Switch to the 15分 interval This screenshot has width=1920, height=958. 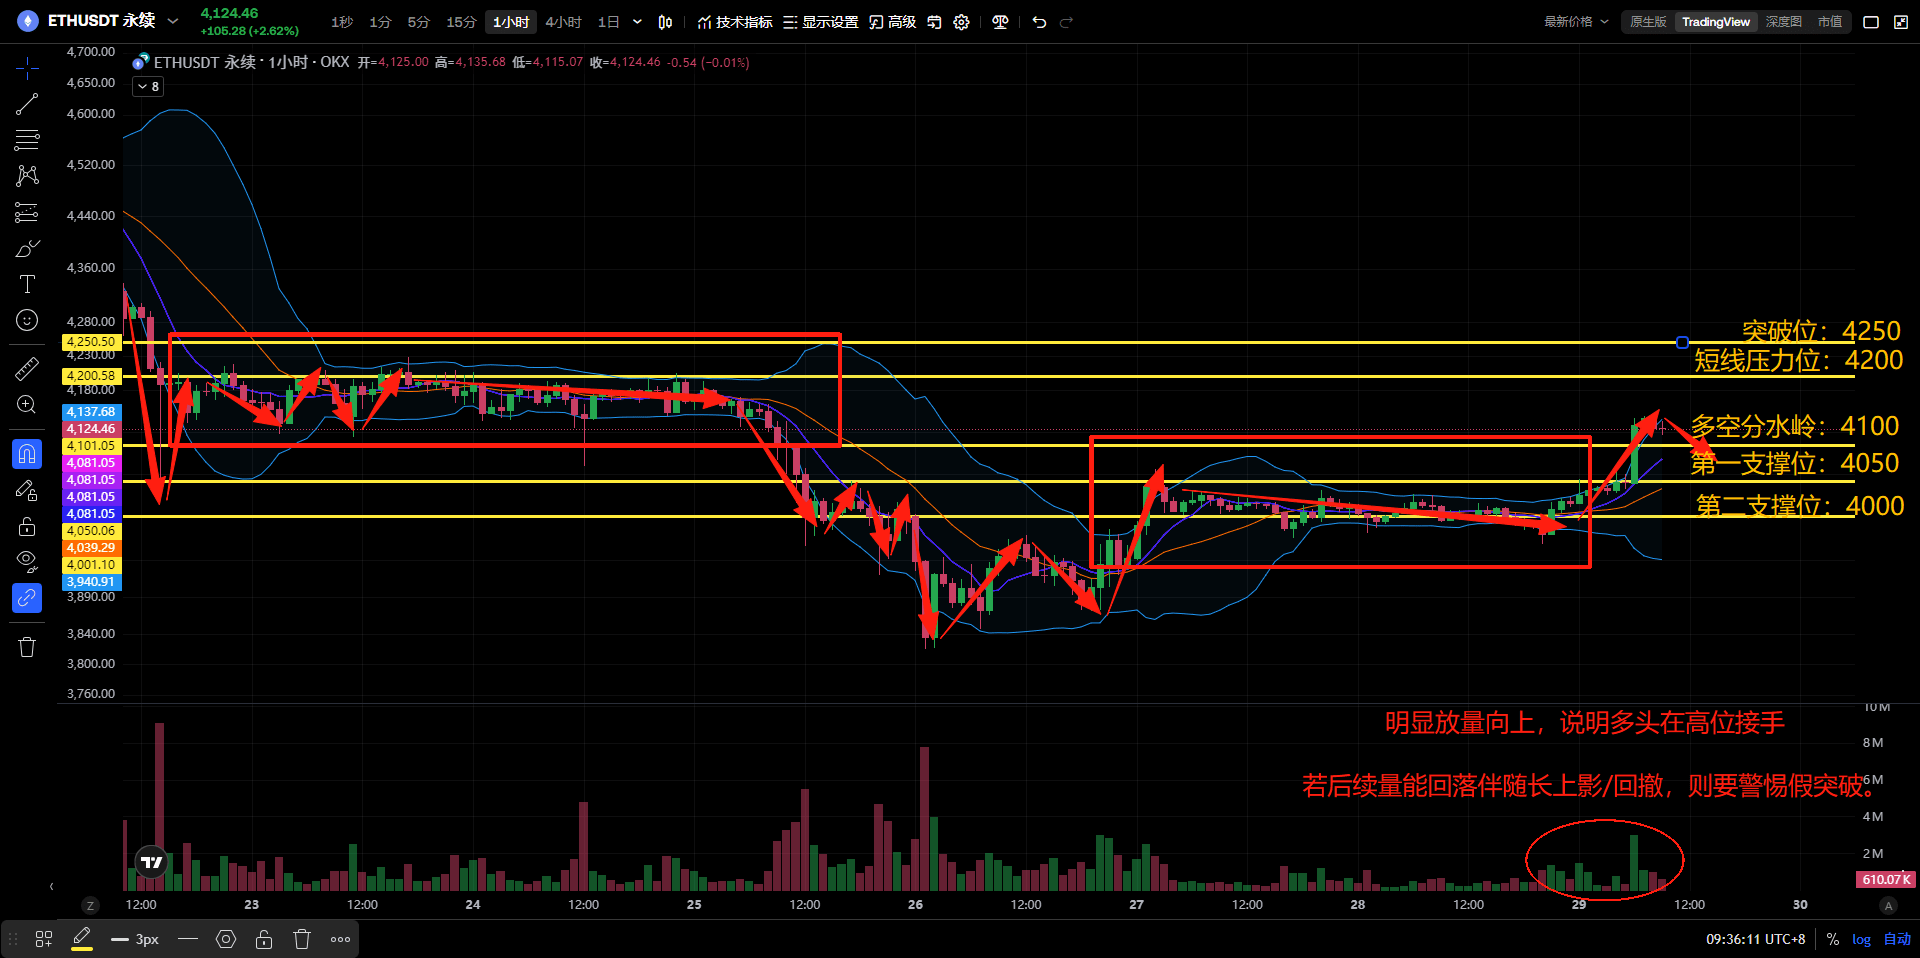[x=461, y=22]
